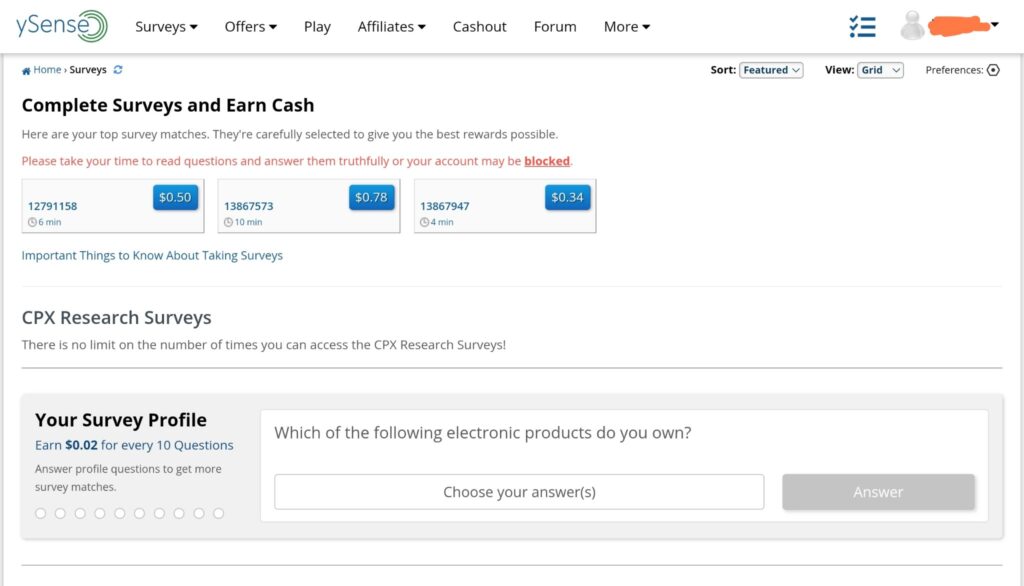Click the home icon in breadcrumb
This screenshot has height=586, width=1024.
[26, 71]
